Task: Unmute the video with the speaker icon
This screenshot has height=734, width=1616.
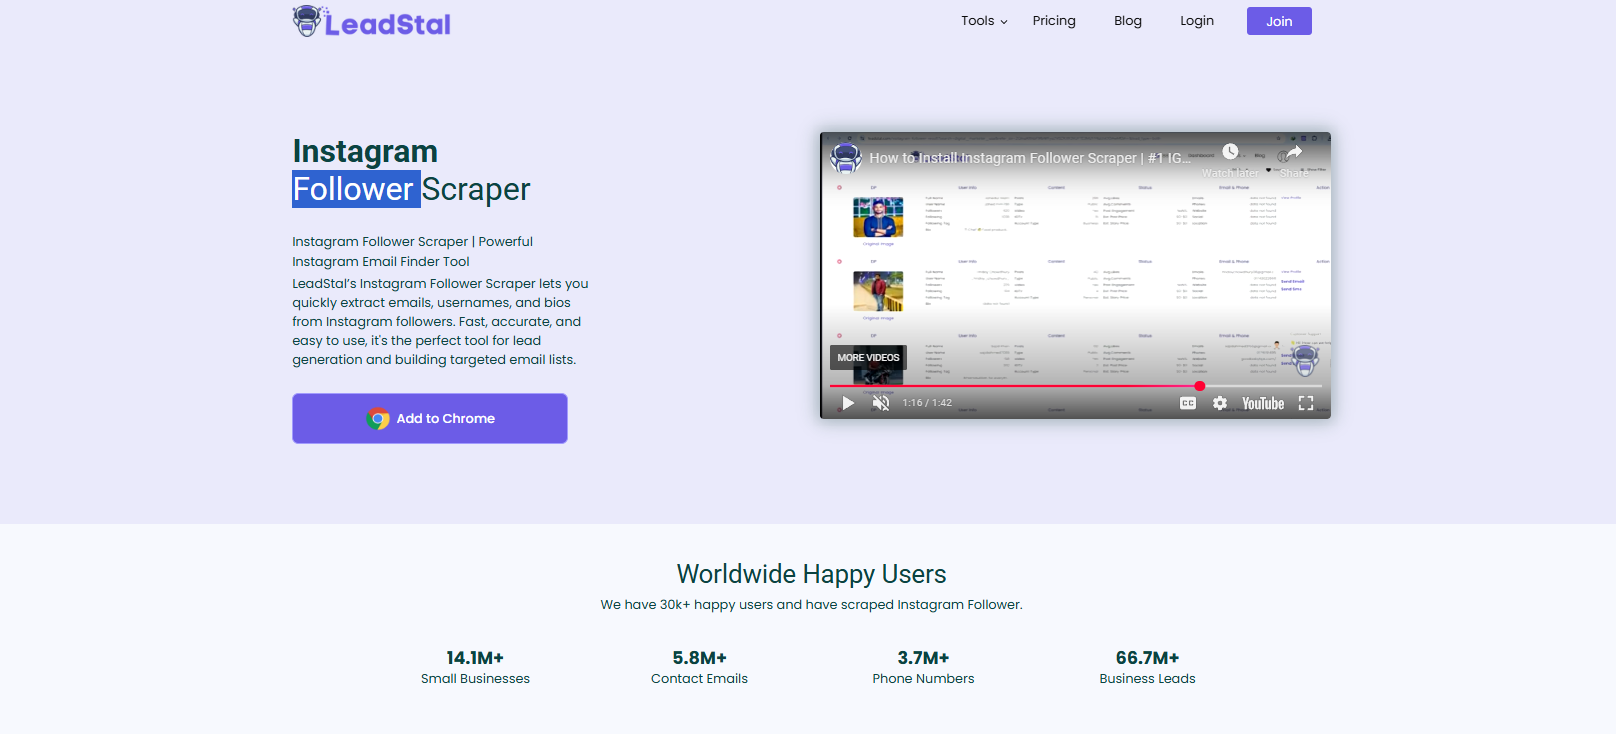Action: 881,403
